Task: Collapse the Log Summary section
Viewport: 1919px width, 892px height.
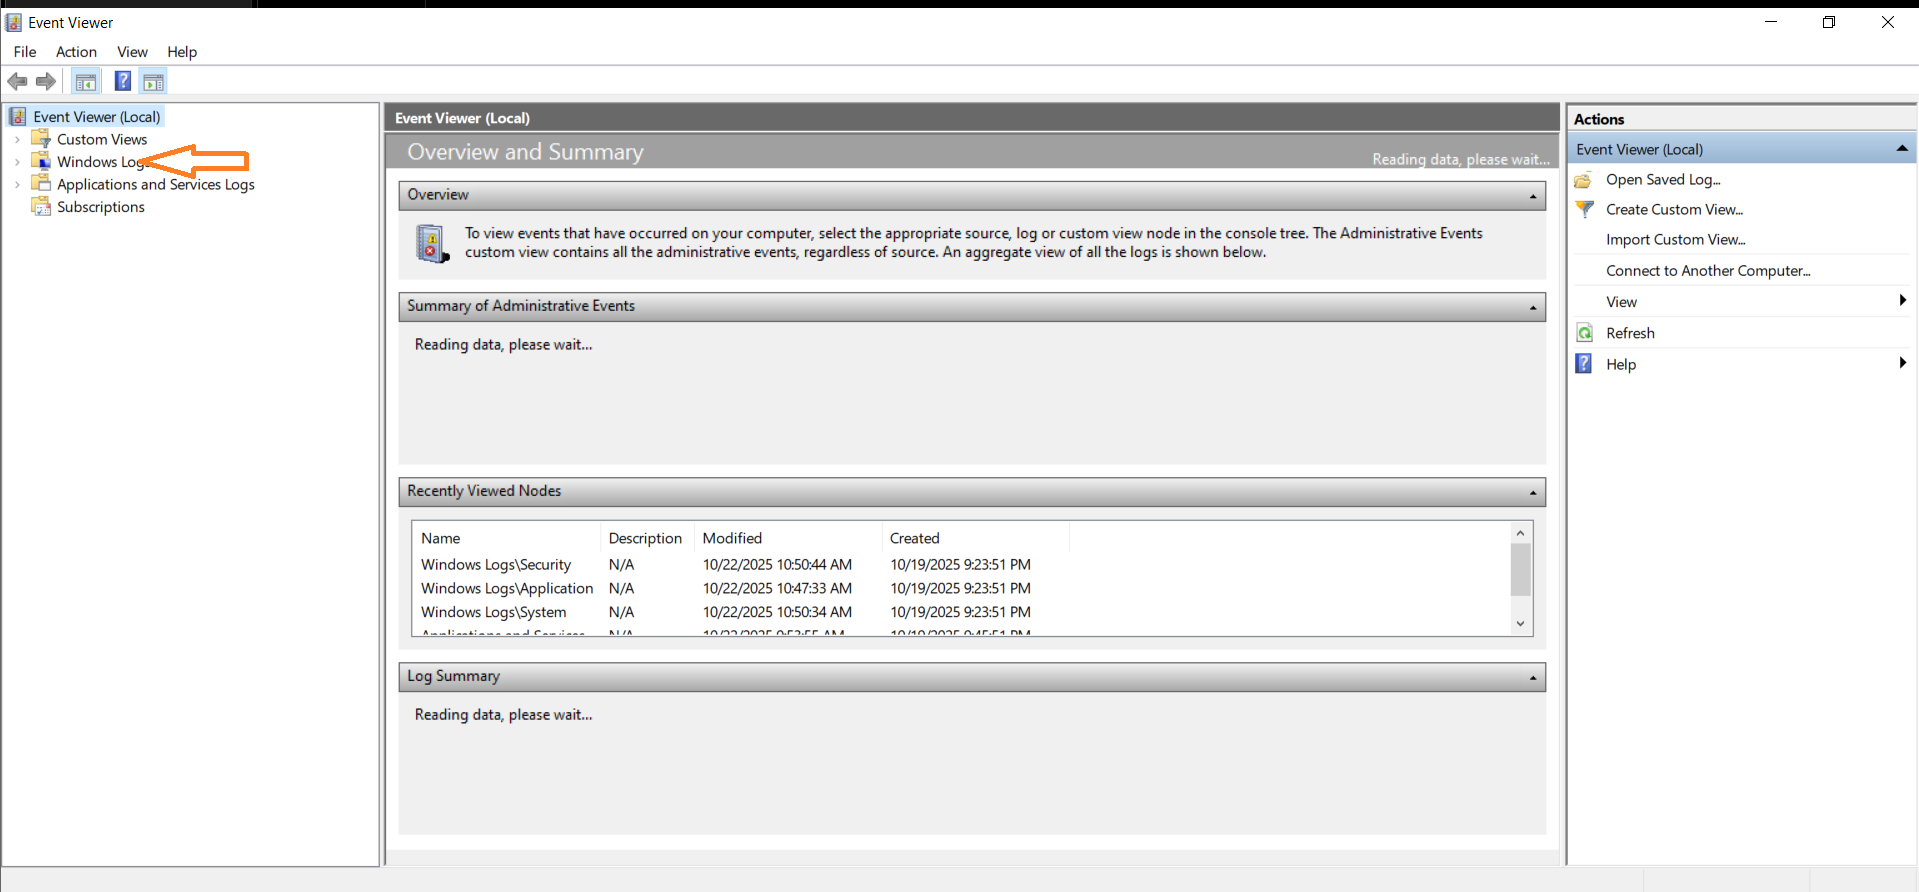Action: click(1532, 678)
